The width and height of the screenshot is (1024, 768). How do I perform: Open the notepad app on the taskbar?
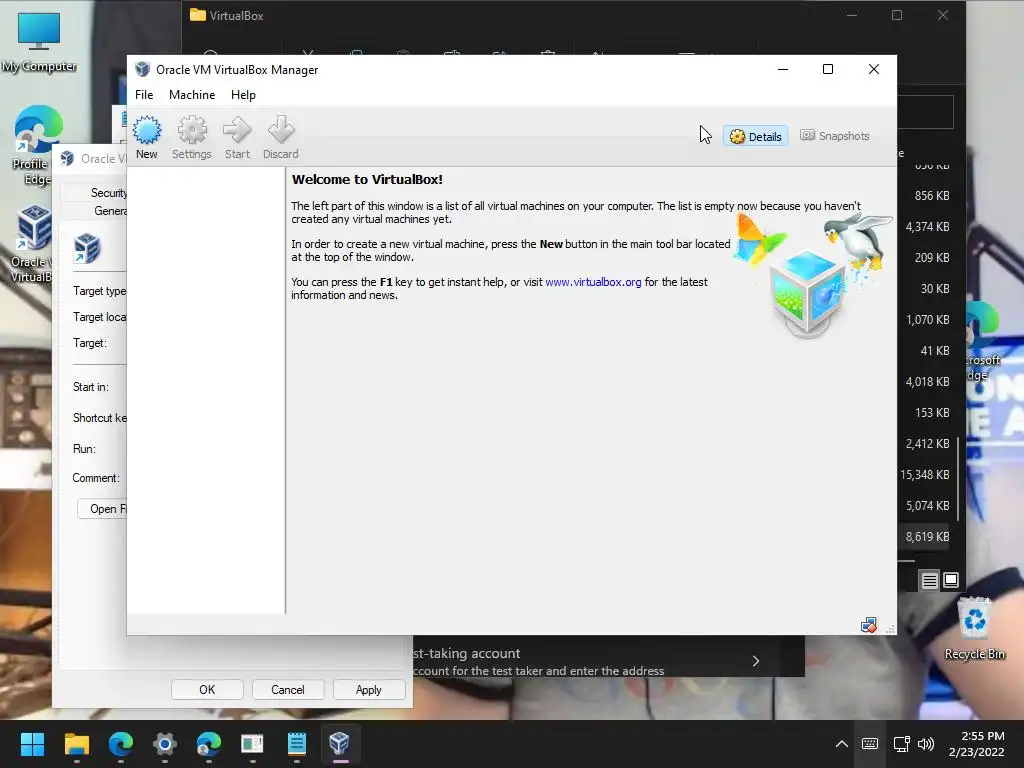click(296, 744)
